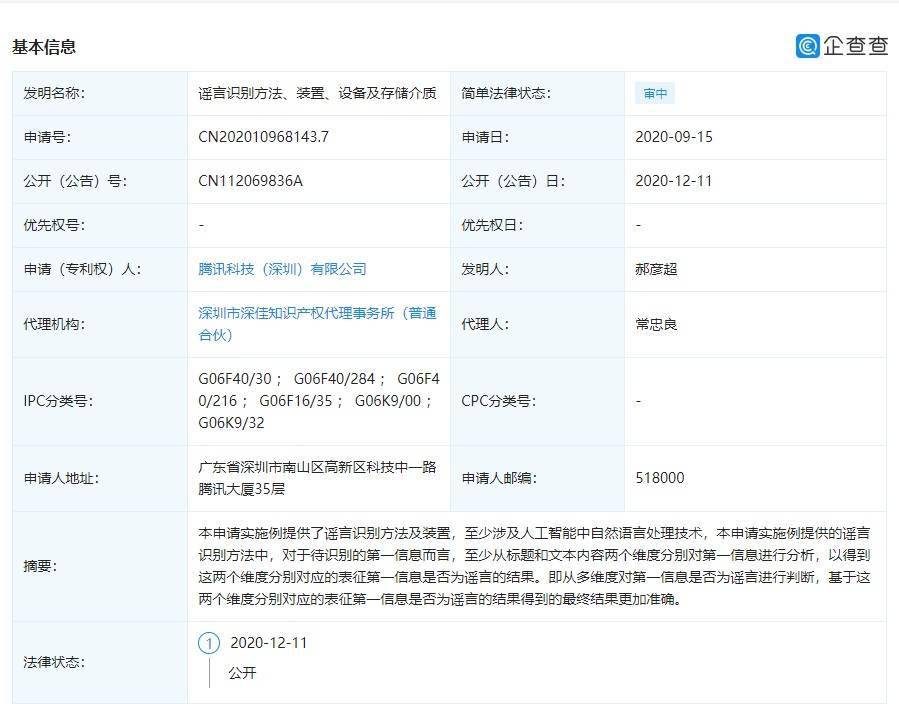Select the 基本信息 section heading

click(x=44, y=46)
